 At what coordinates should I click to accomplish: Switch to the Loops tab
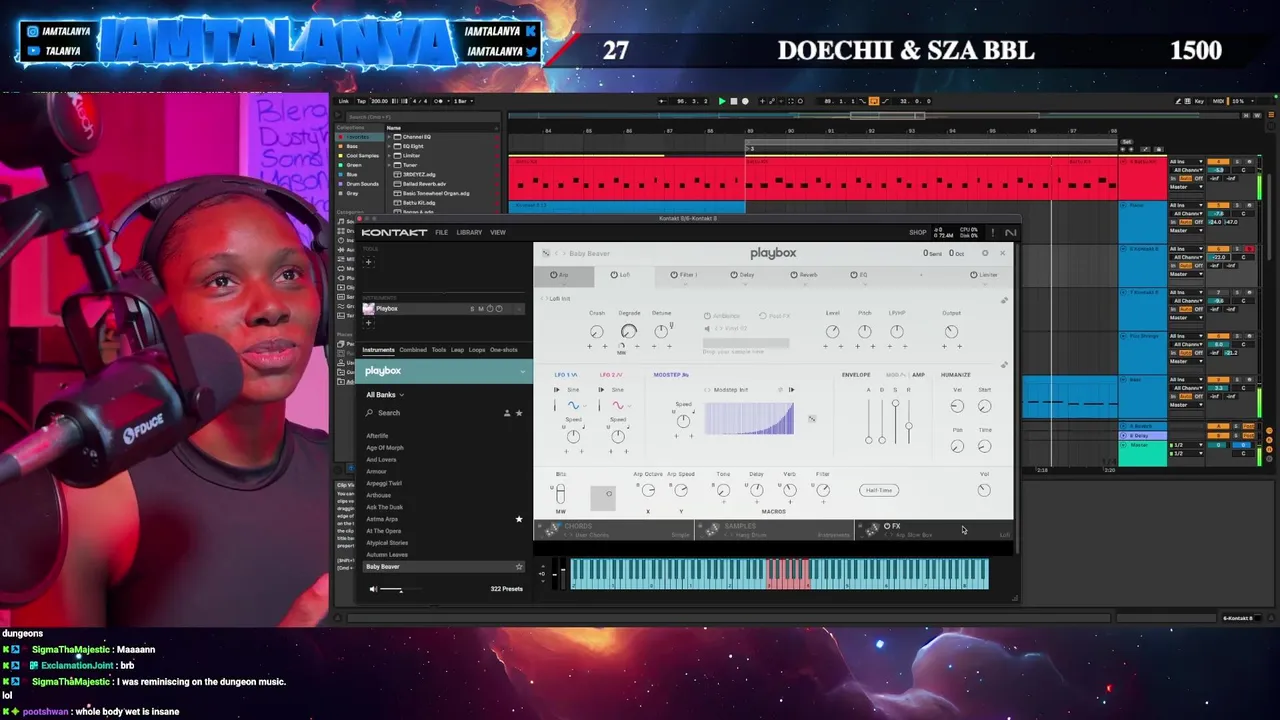[477, 350]
